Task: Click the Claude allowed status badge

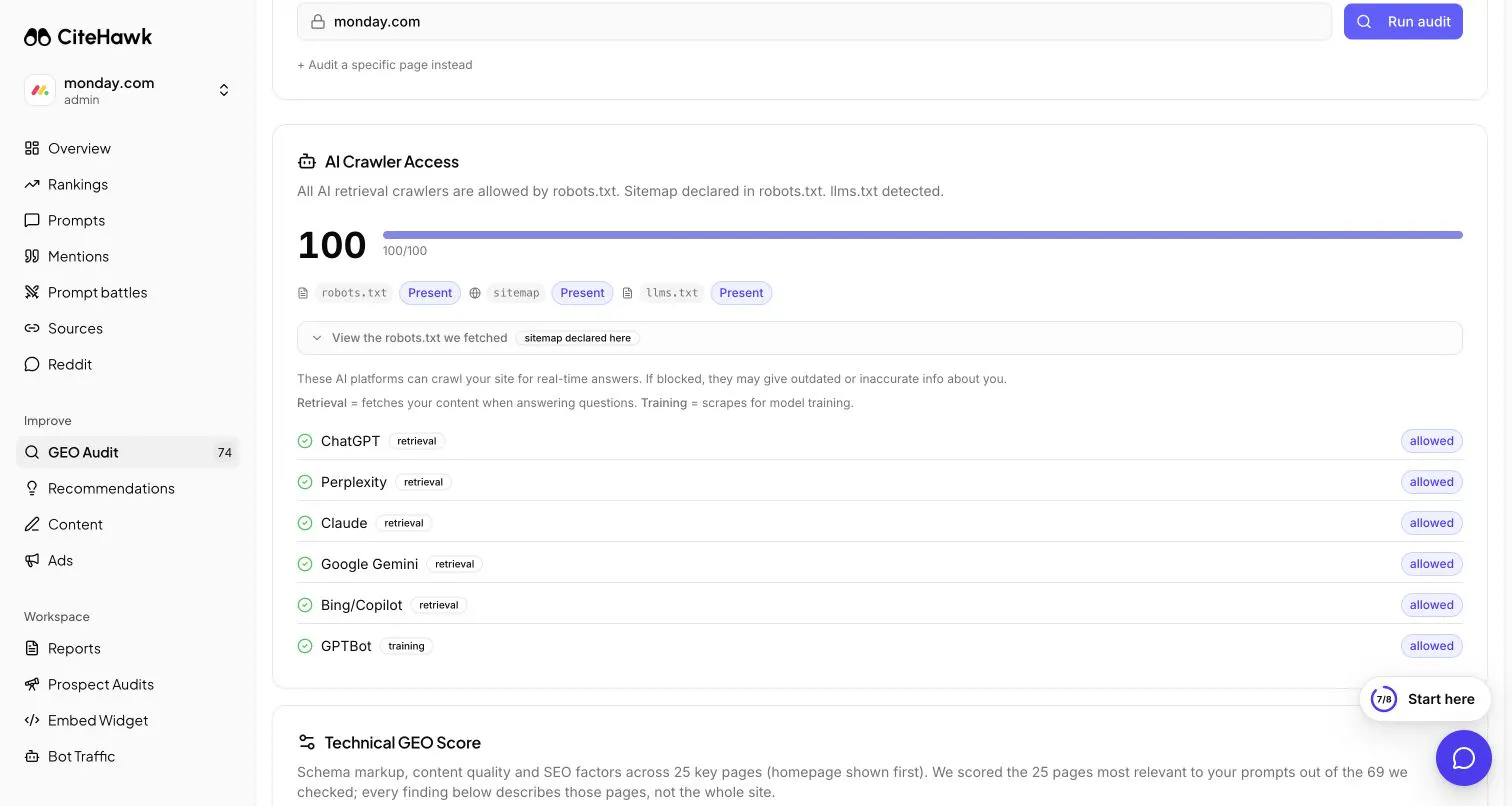Action: coord(1432,523)
